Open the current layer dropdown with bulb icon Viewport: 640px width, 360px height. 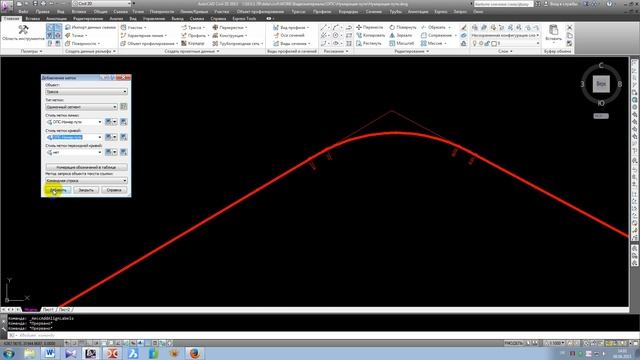(505, 43)
